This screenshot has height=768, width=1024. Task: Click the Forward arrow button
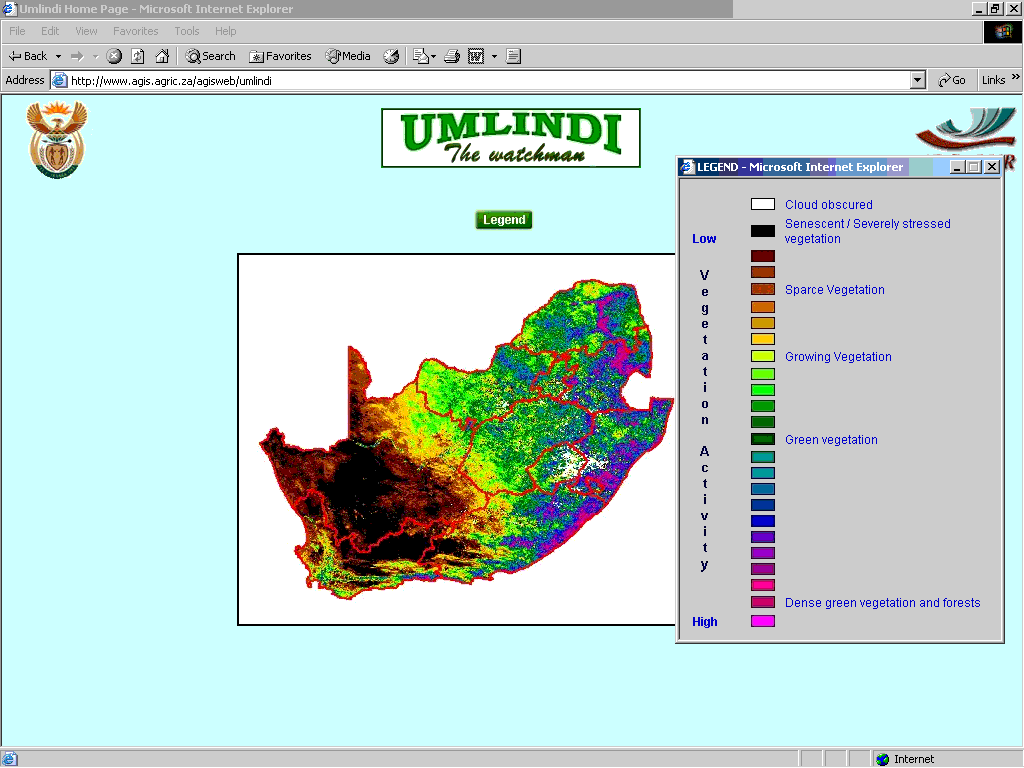point(77,56)
